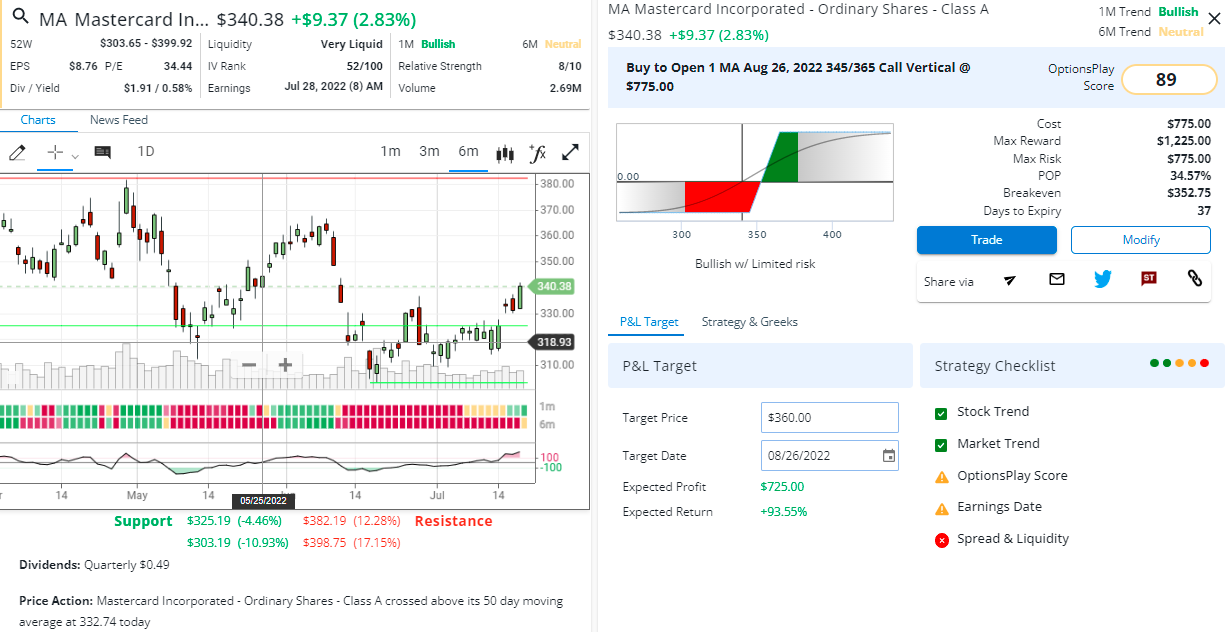Click the POP 34.57% value
The image size is (1227, 632).
1190,176
